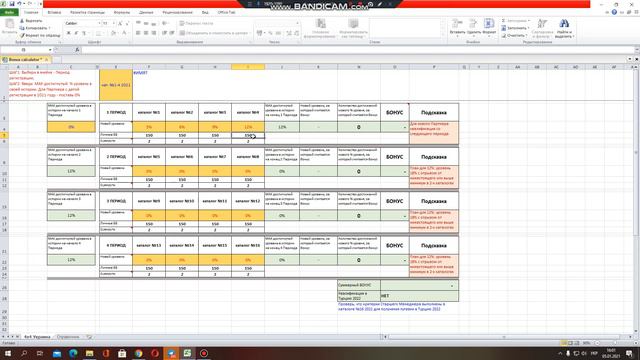Open Windows Start menu
Viewport: 640px width, 360px height.
pos(8,353)
